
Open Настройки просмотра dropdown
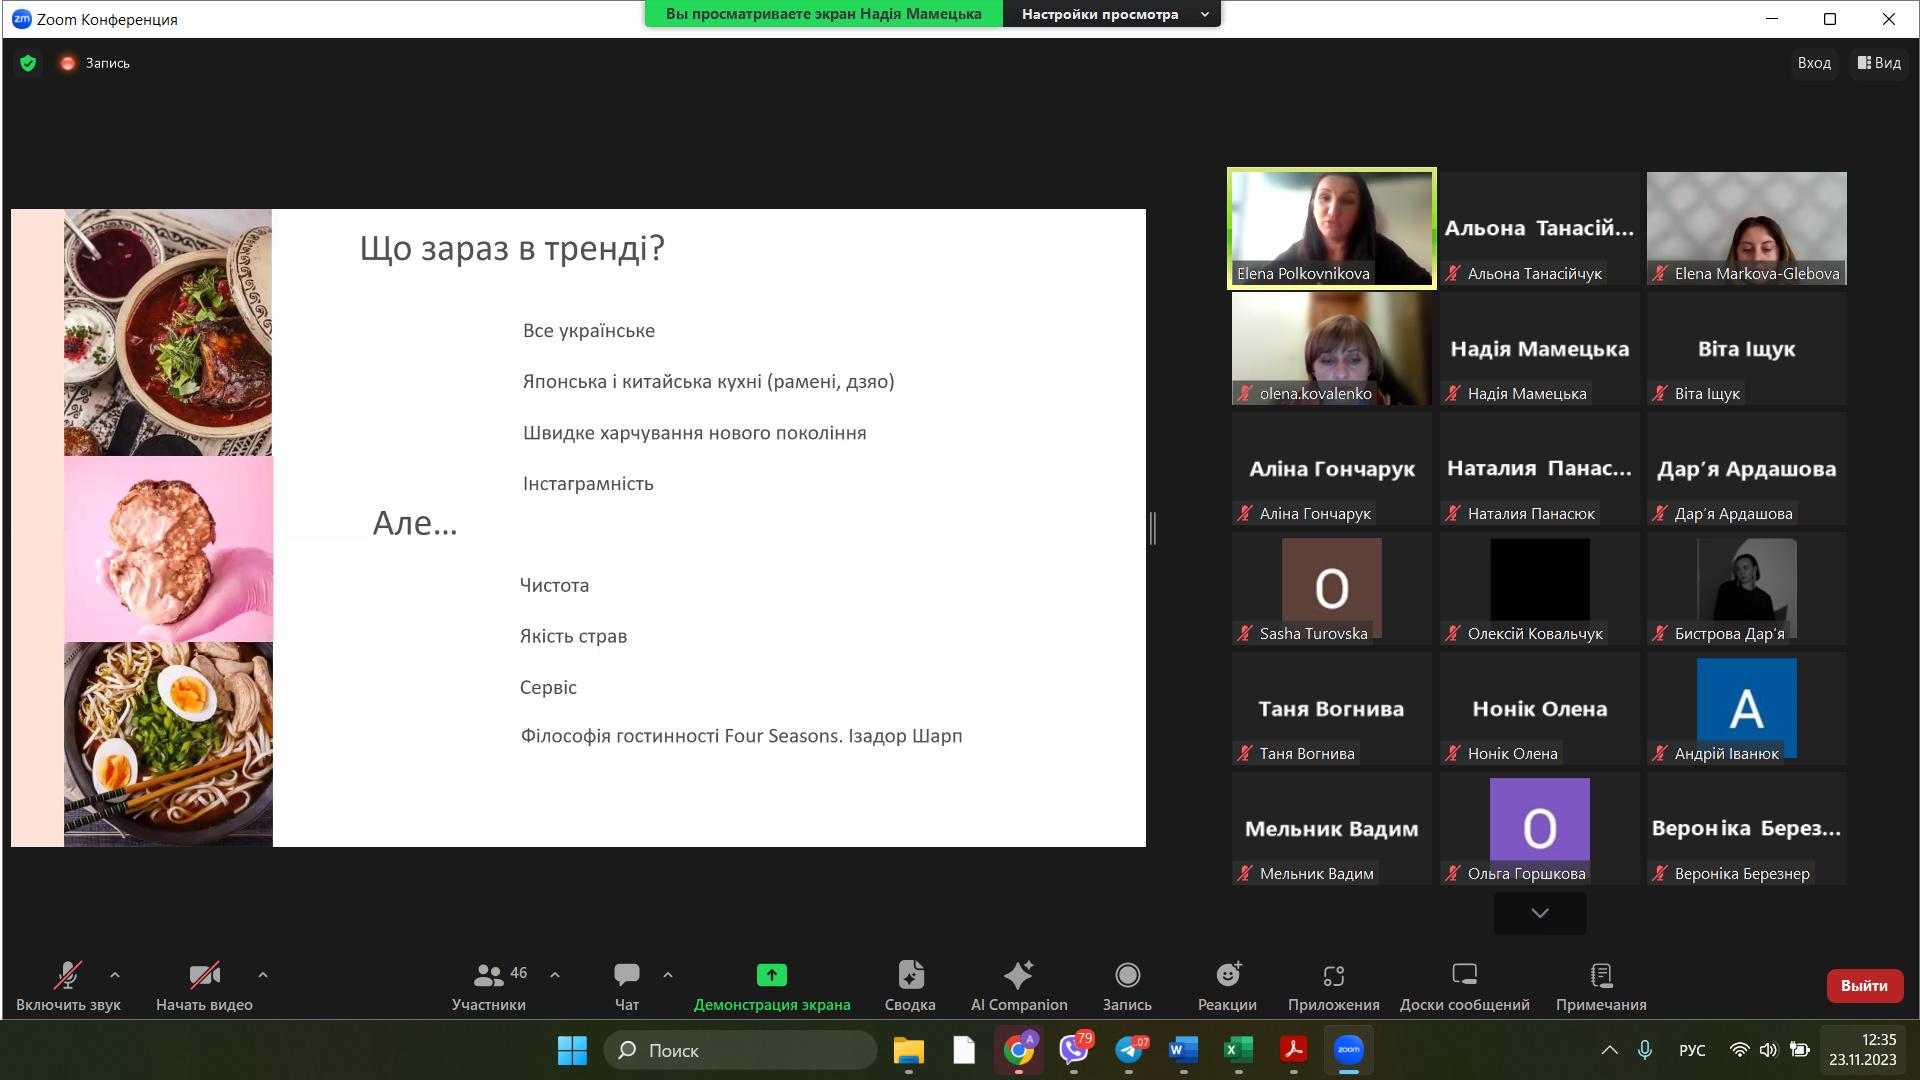click(1112, 14)
